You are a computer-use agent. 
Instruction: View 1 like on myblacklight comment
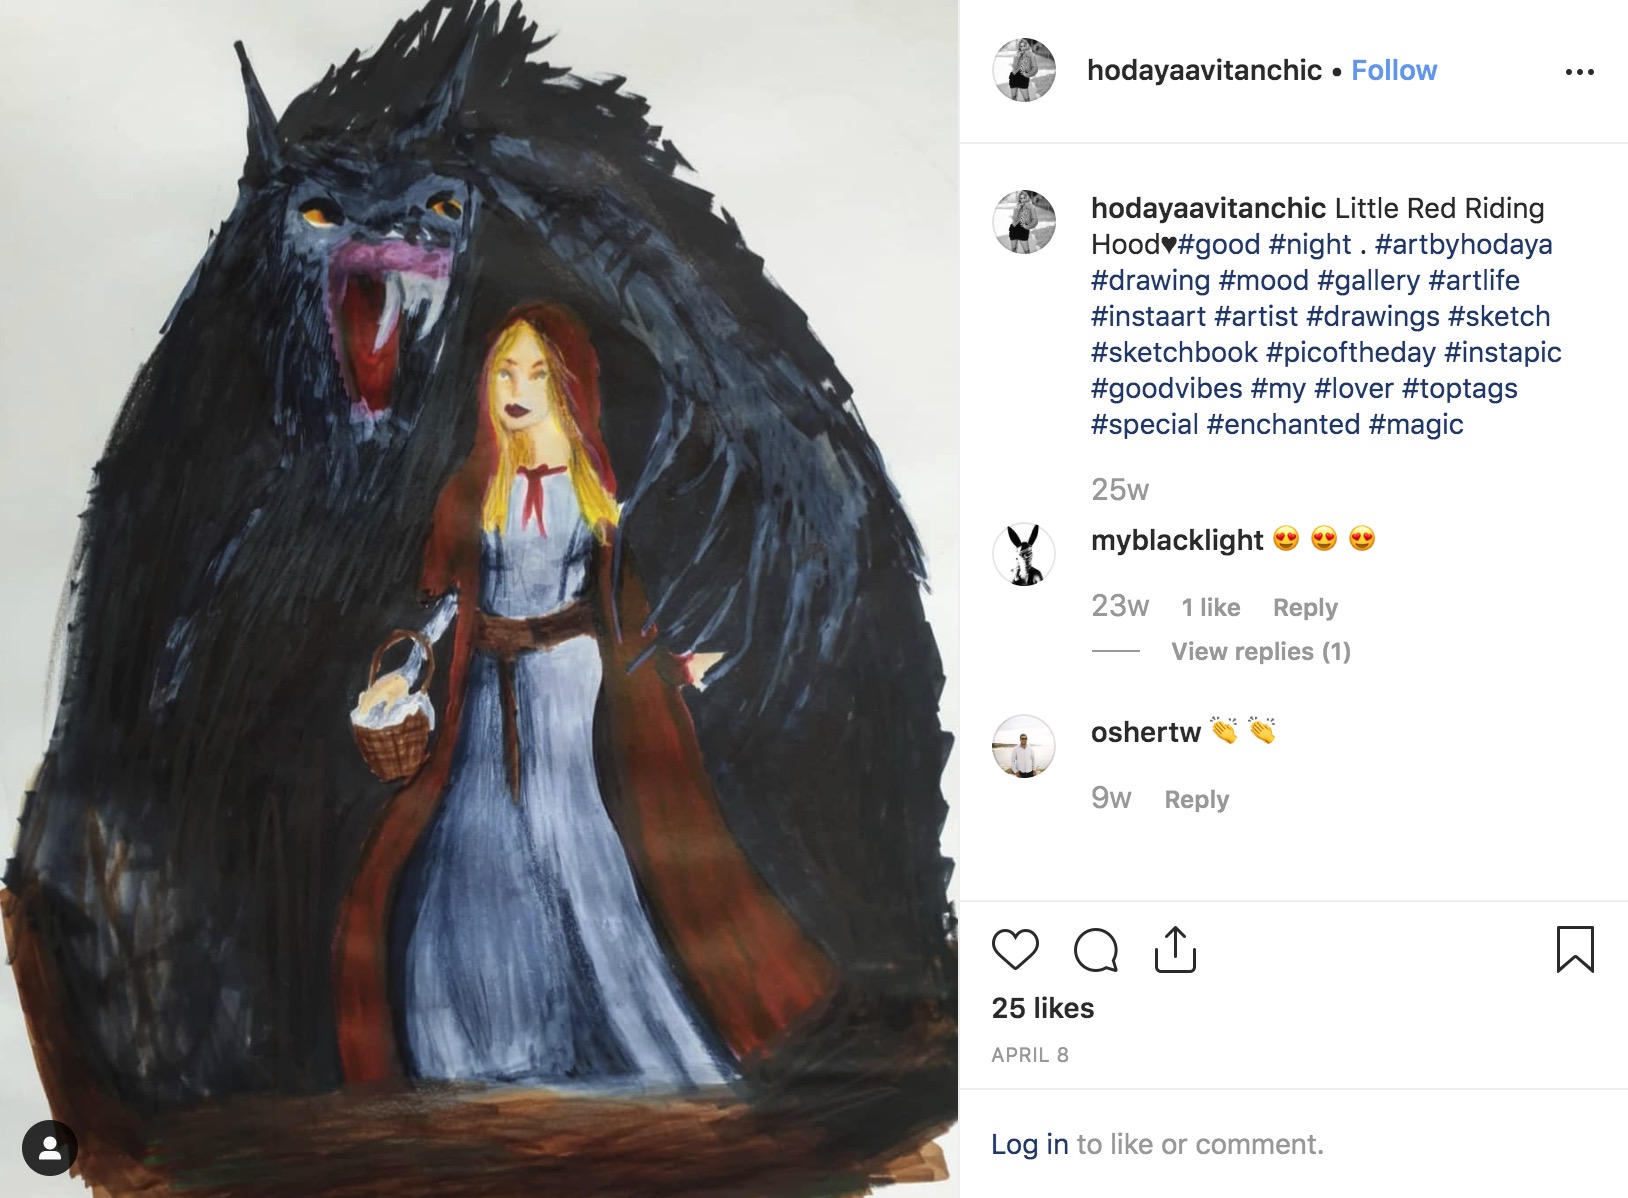tap(1210, 608)
